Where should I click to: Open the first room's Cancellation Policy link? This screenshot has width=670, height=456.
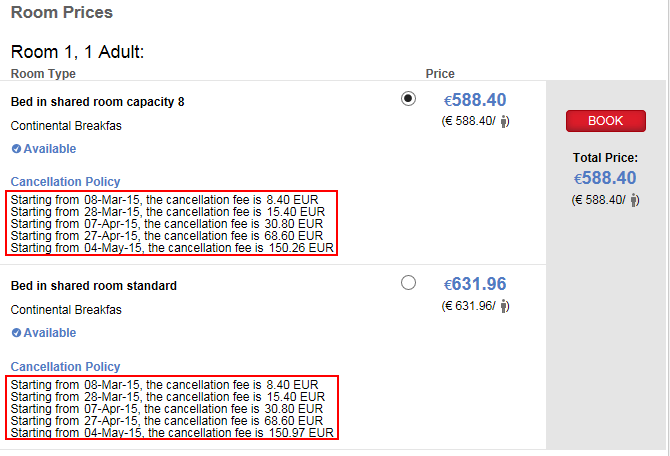[65, 182]
